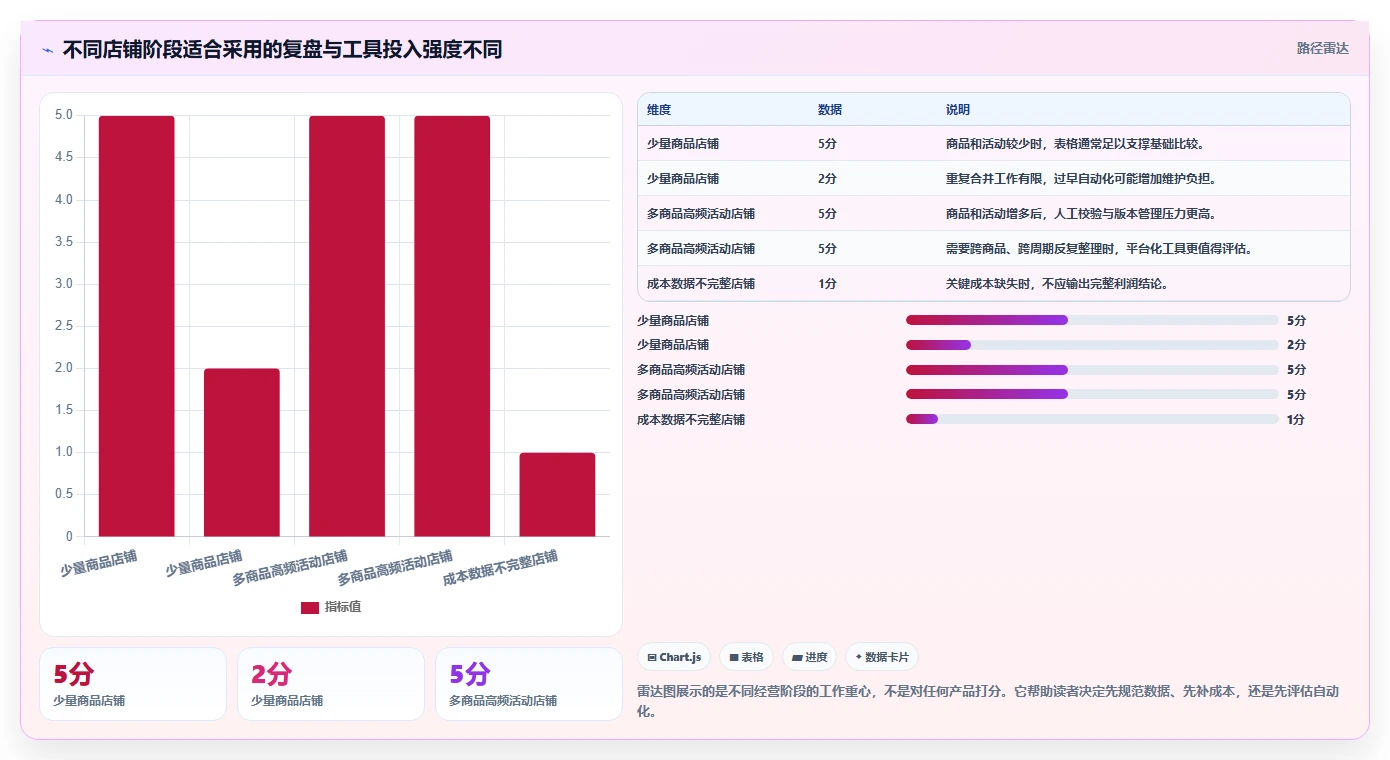Click the 路径雷达 label in the header

[x=1322, y=48]
